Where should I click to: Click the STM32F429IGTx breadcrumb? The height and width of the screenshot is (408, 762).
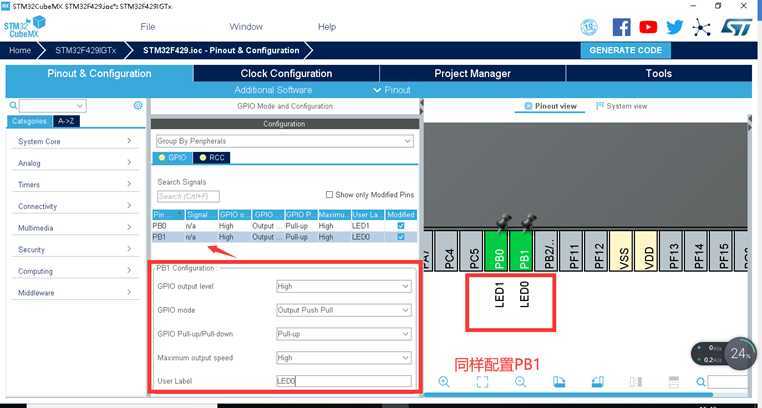86,51
